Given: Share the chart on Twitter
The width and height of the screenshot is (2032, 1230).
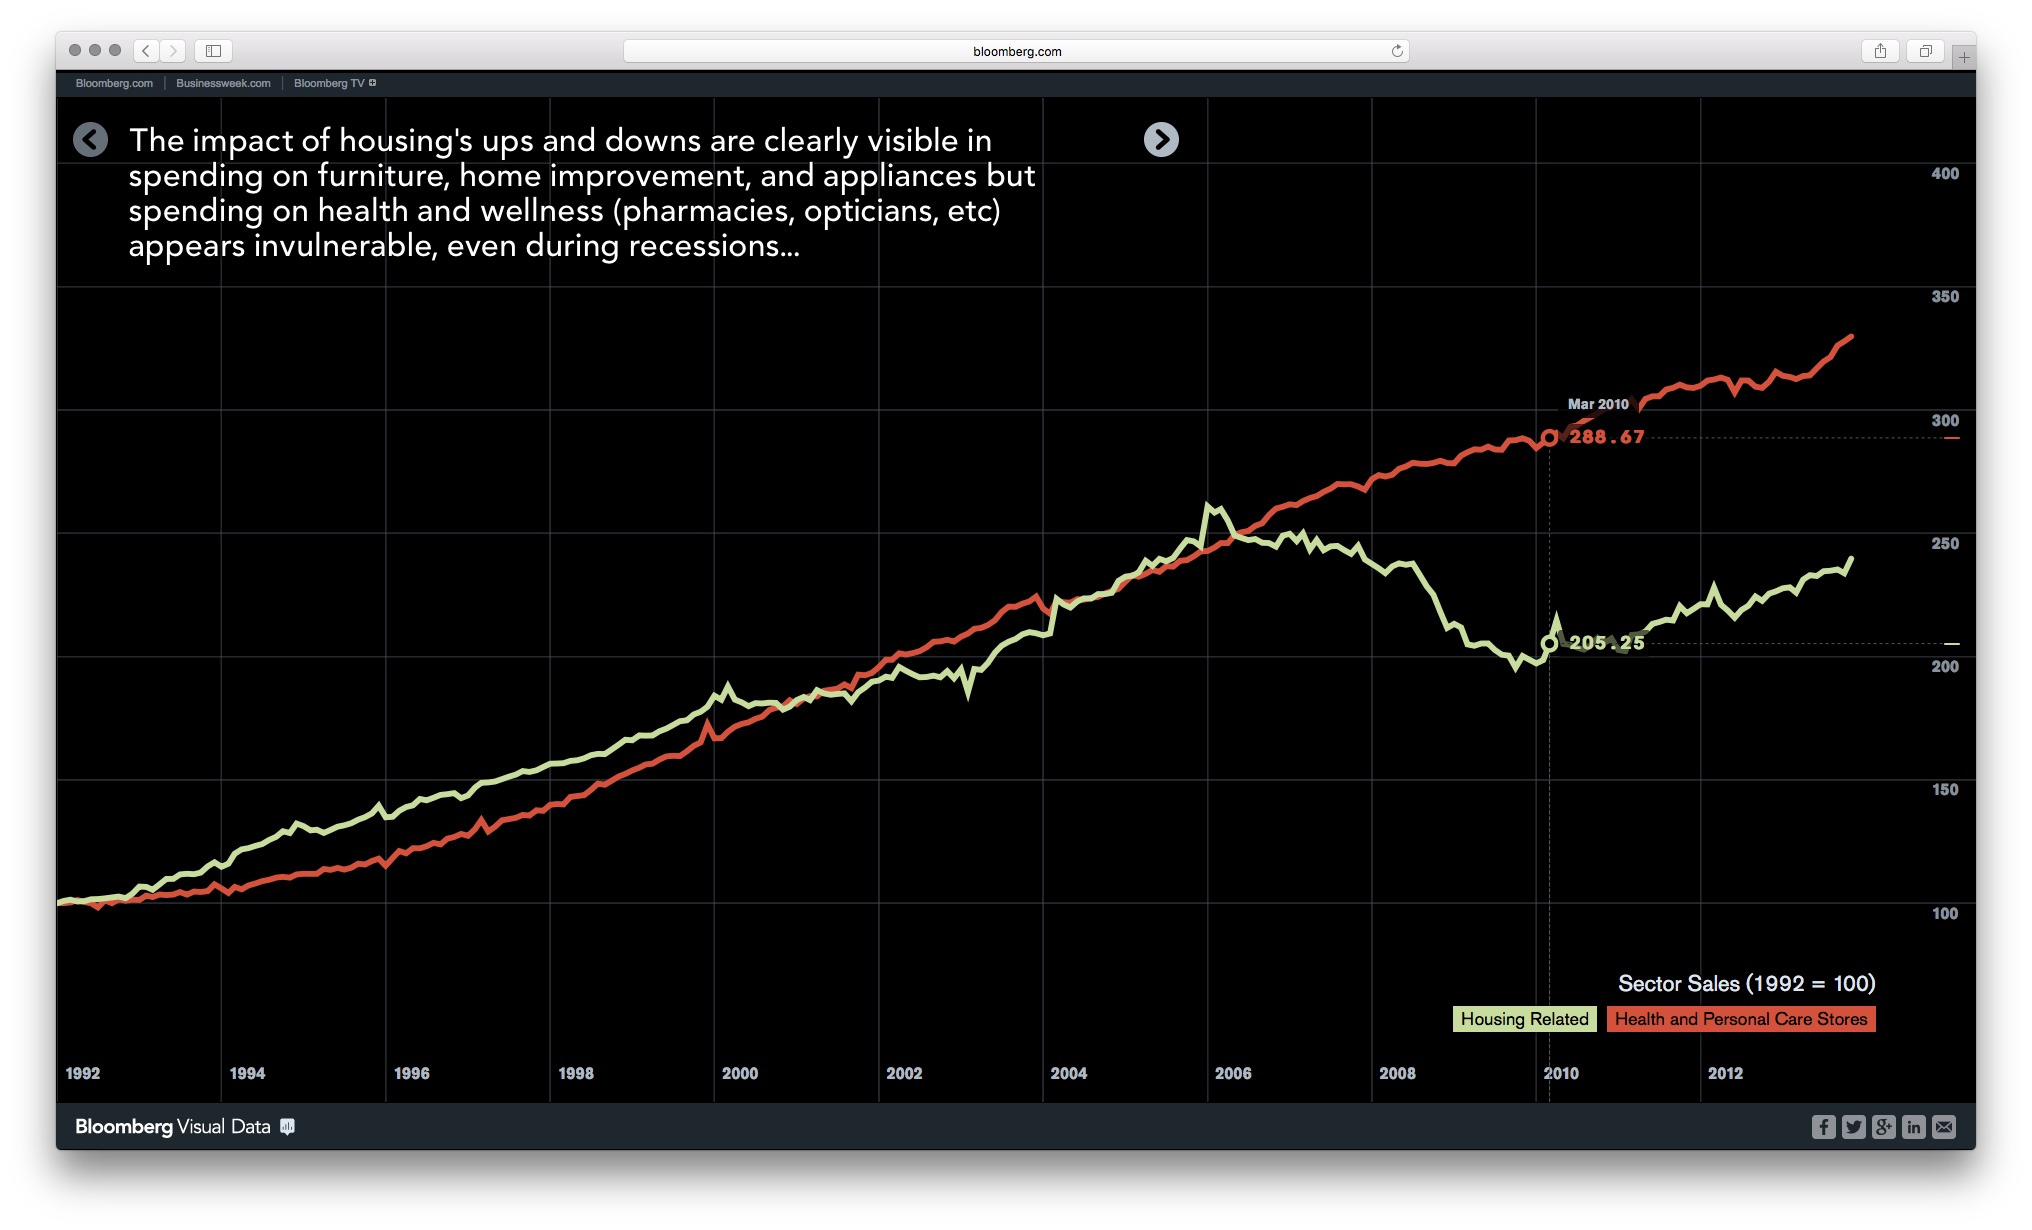Looking at the screenshot, I should pyautogui.click(x=1854, y=1127).
